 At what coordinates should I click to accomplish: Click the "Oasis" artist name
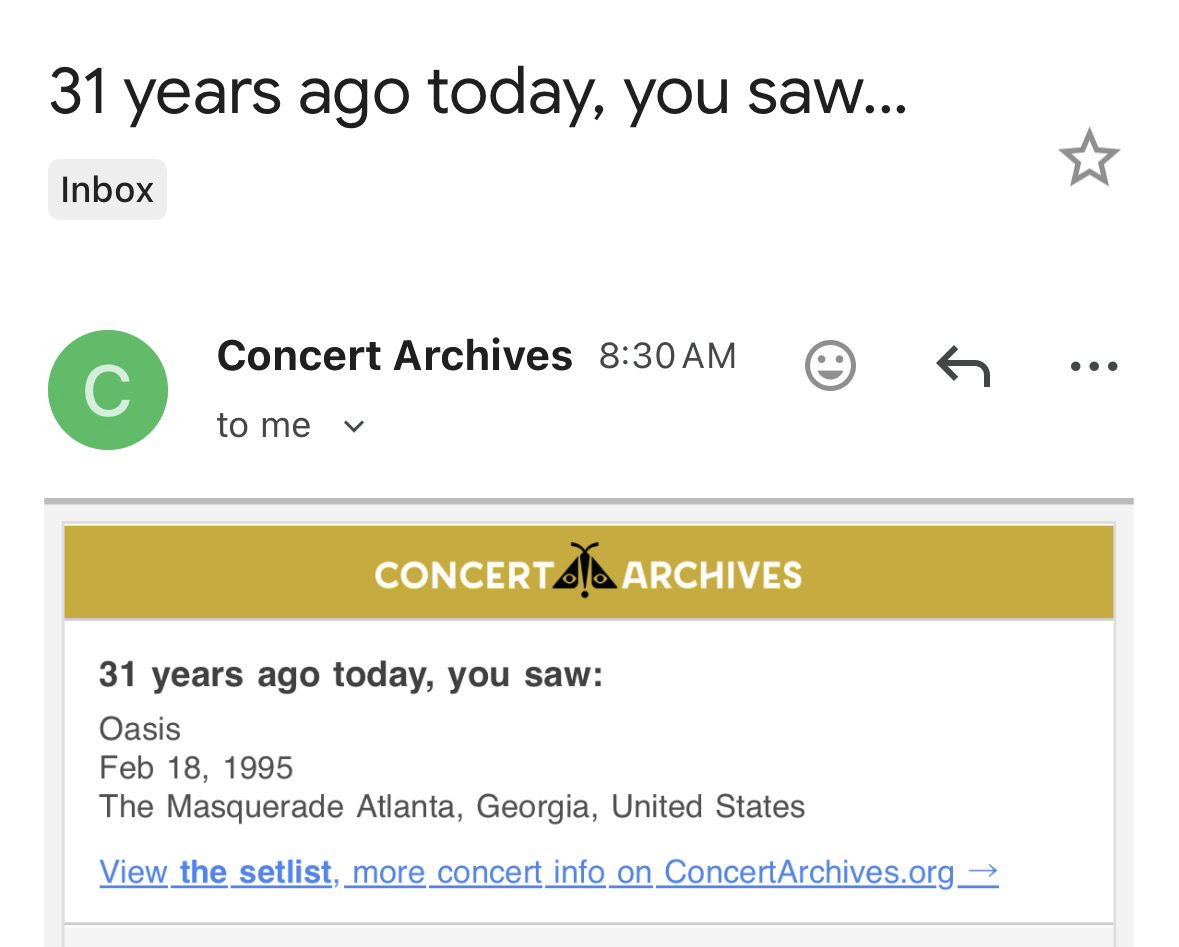click(140, 729)
